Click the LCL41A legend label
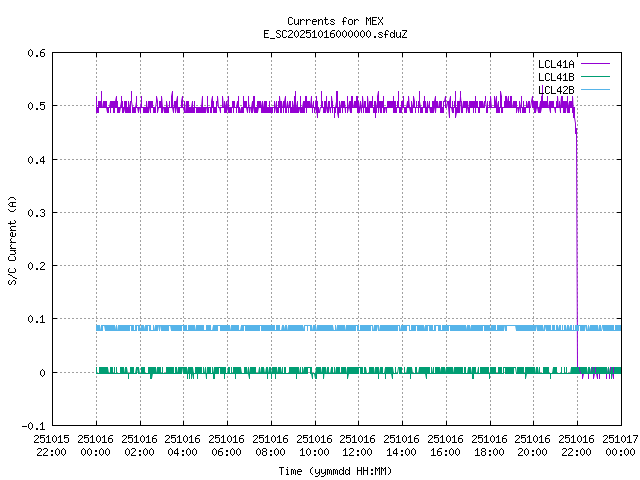 [555, 64]
